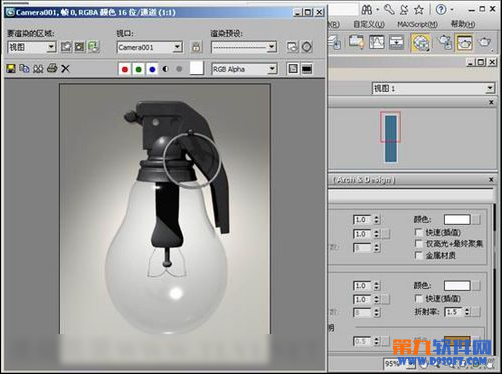Copy rendered image to clipboard
Viewport: 503px width, 374px height.
tap(24, 69)
